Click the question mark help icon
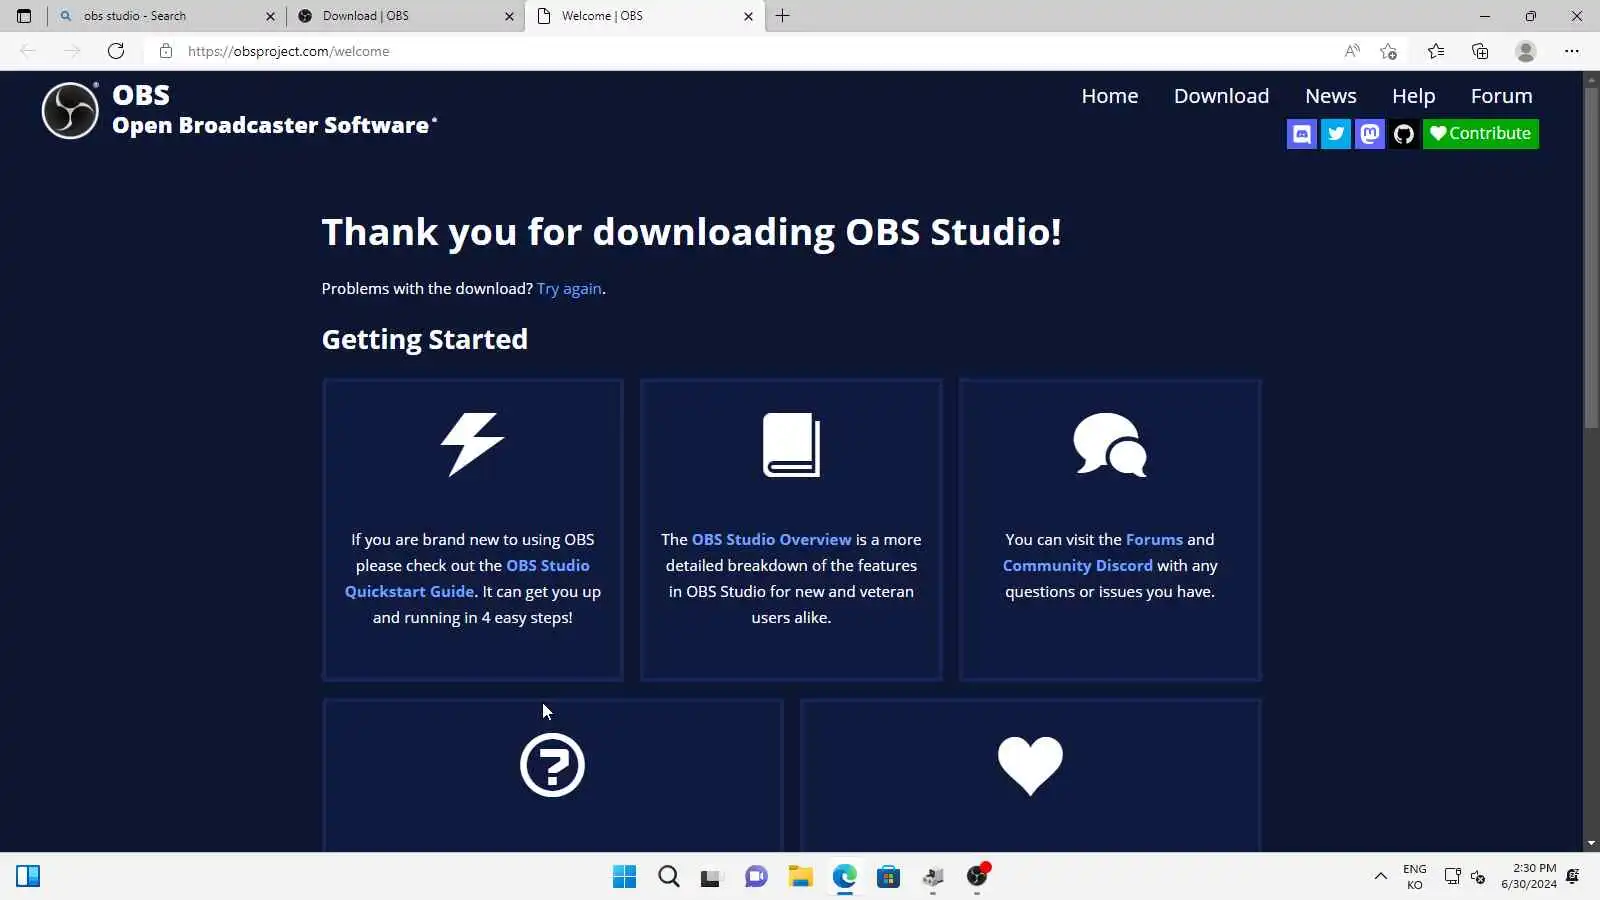This screenshot has height=900, width=1600. (x=552, y=765)
